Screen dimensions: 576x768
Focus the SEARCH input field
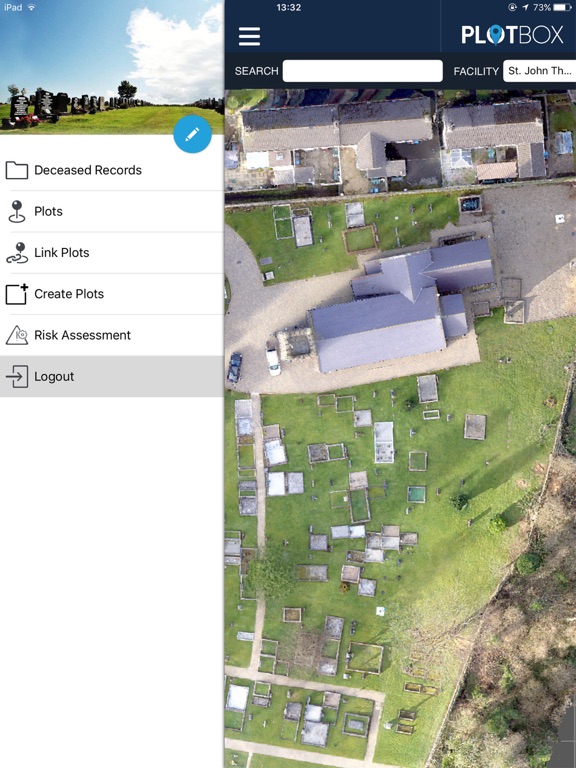[x=362, y=71]
